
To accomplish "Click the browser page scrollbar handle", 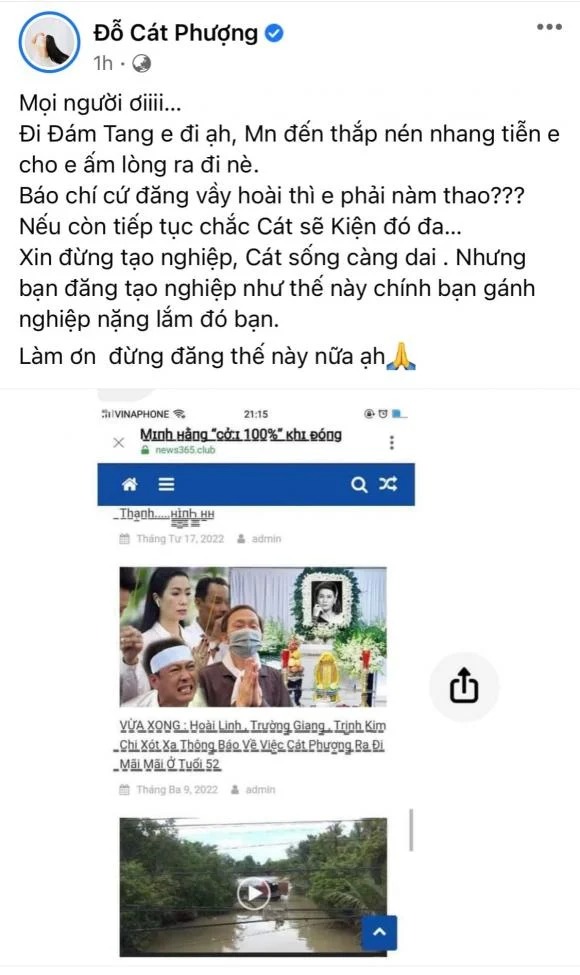I will (x=411, y=830).
